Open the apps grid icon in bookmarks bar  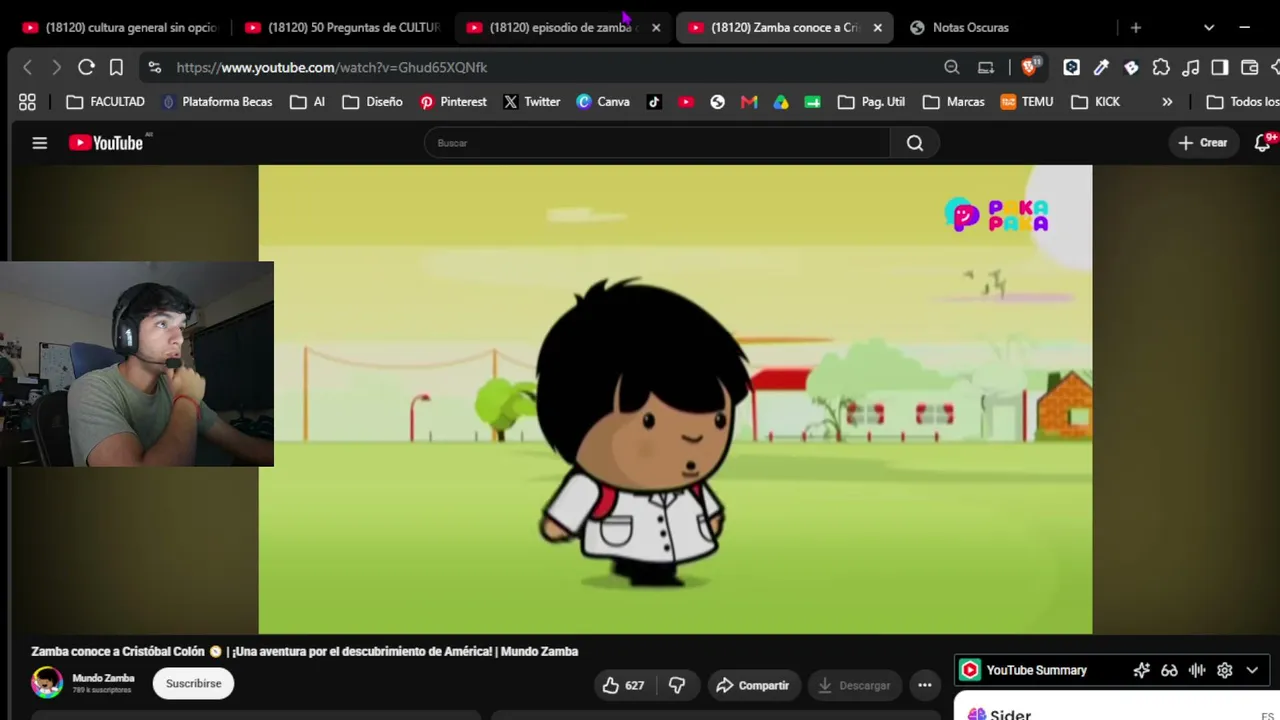pyautogui.click(x=27, y=102)
